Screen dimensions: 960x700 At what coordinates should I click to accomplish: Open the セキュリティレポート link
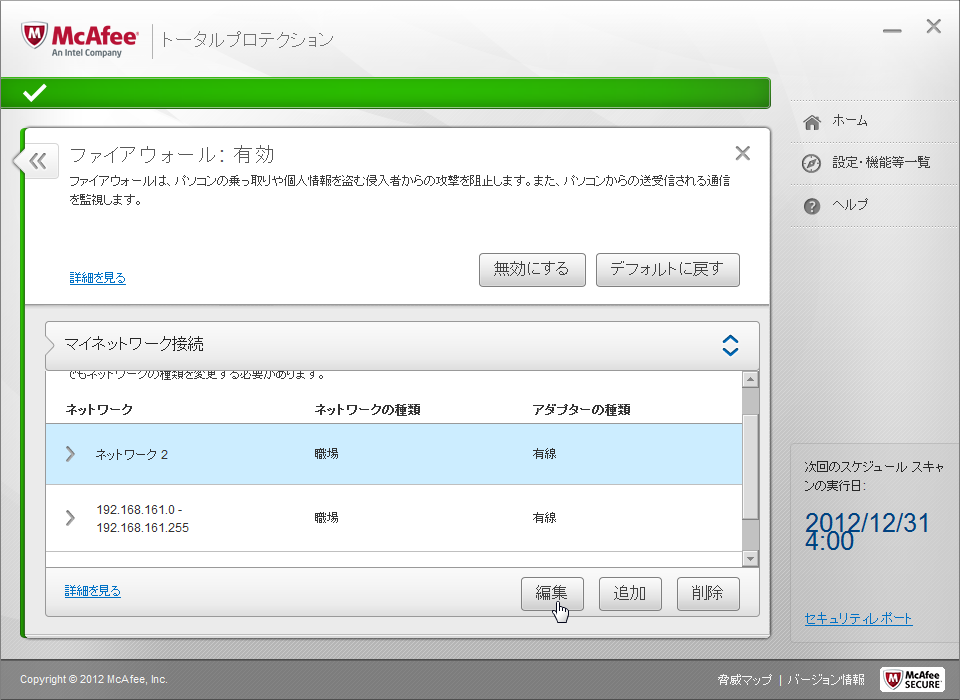pos(858,618)
